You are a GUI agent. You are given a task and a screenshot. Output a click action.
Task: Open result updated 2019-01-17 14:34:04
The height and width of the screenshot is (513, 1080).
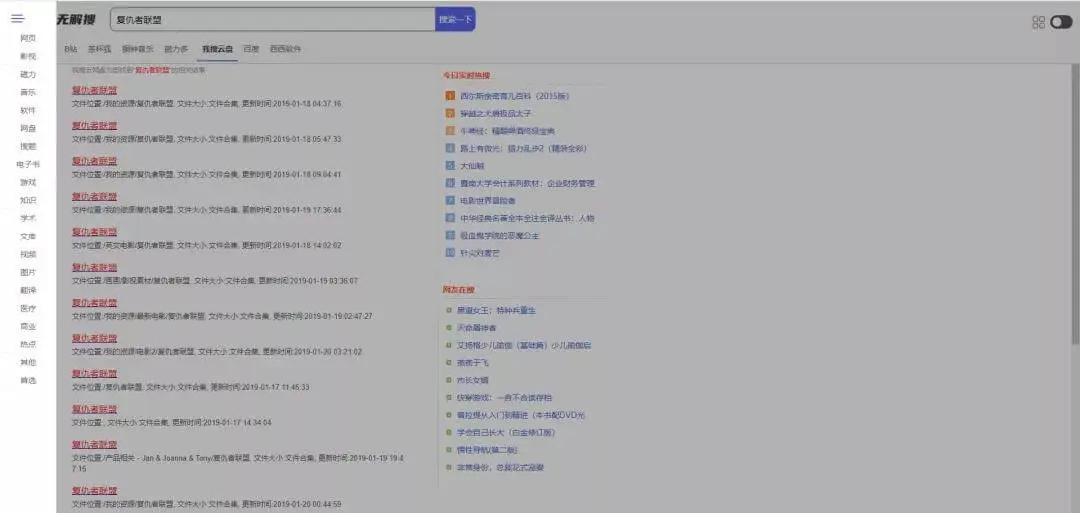click(94, 409)
